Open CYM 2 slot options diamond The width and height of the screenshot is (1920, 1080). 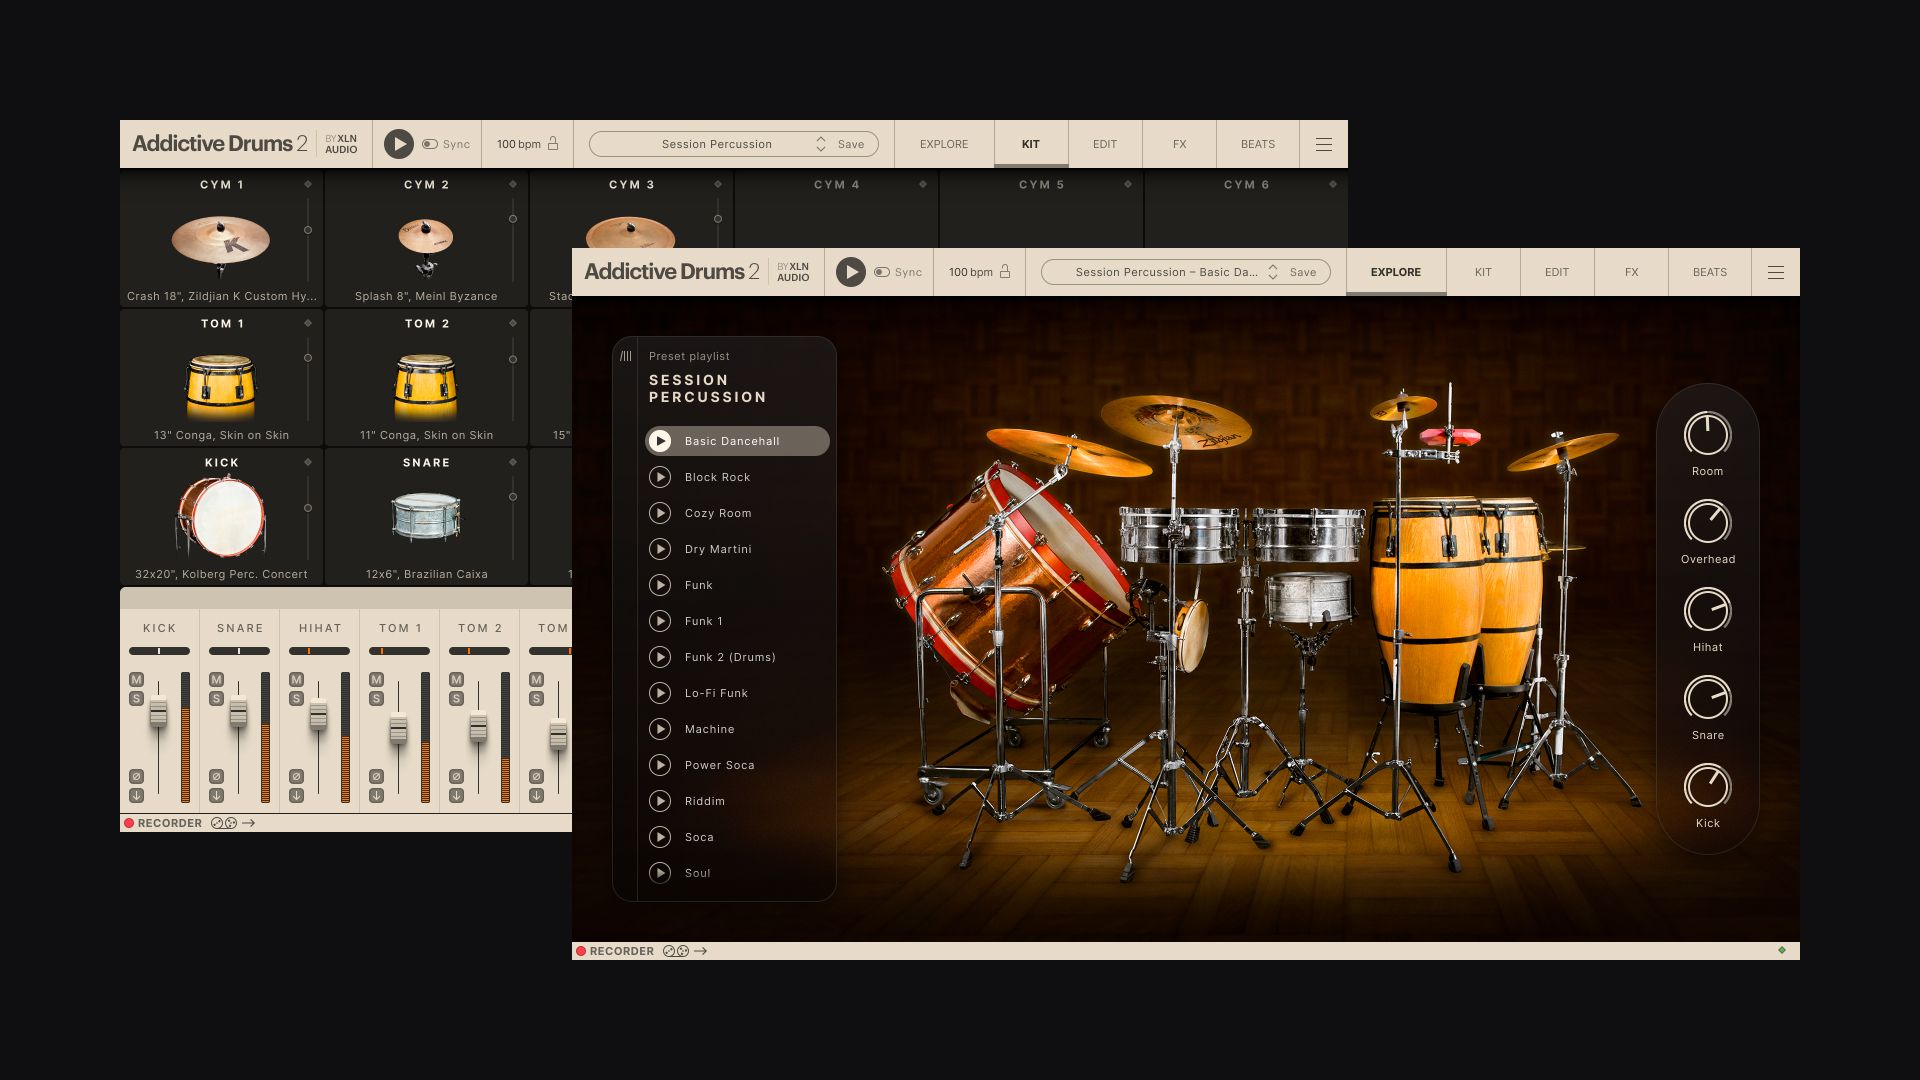point(513,184)
